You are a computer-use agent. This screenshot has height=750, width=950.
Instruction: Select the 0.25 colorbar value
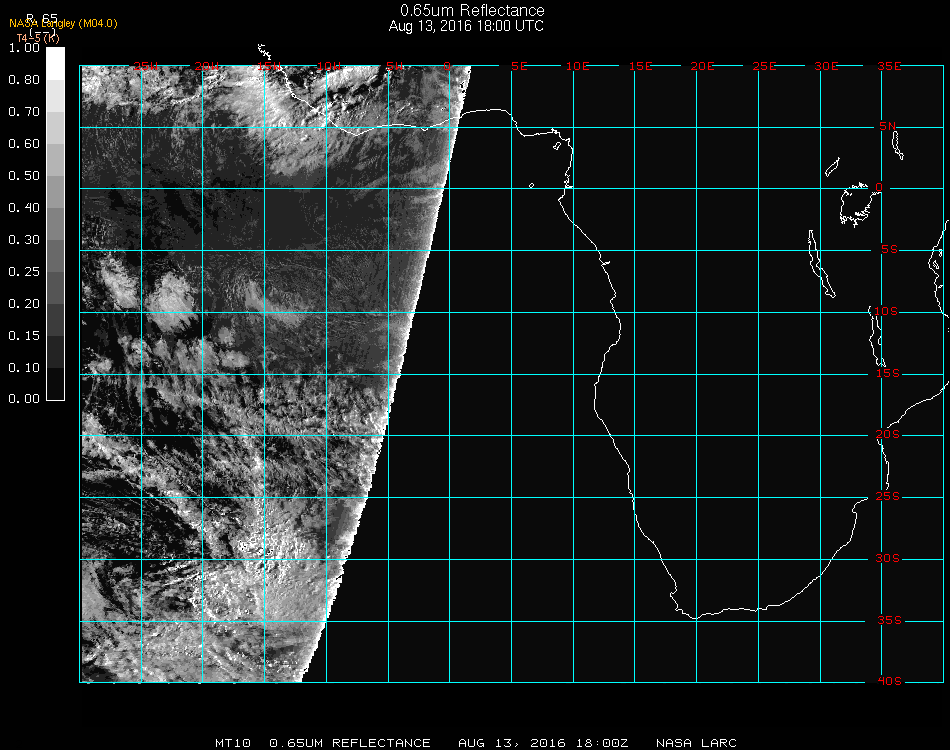pyautogui.click(x=24, y=272)
